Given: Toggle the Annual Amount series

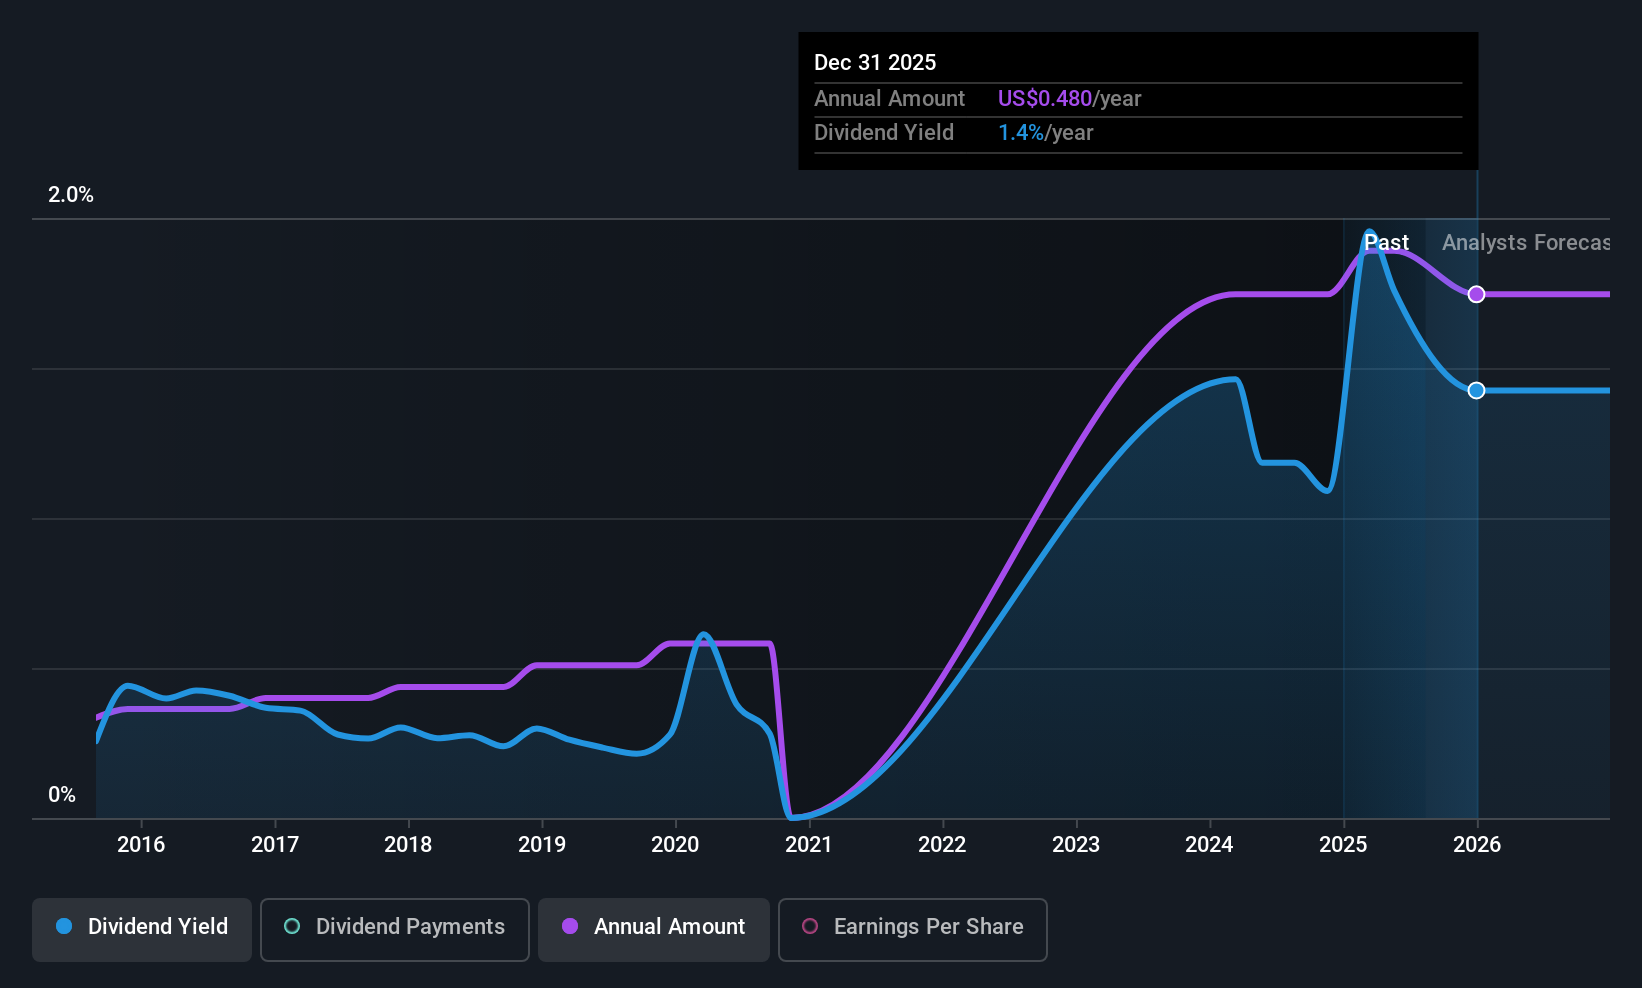Looking at the screenshot, I should (654, 930).
